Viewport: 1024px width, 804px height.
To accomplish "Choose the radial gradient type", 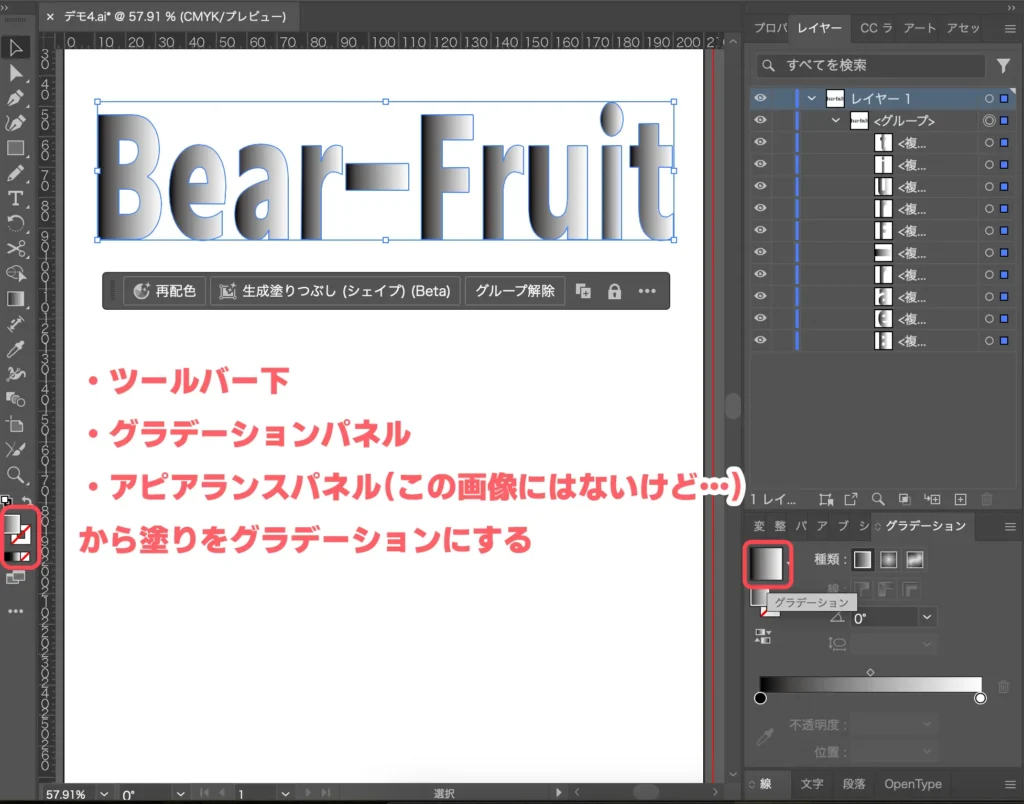I will click(x=889, y=560).
